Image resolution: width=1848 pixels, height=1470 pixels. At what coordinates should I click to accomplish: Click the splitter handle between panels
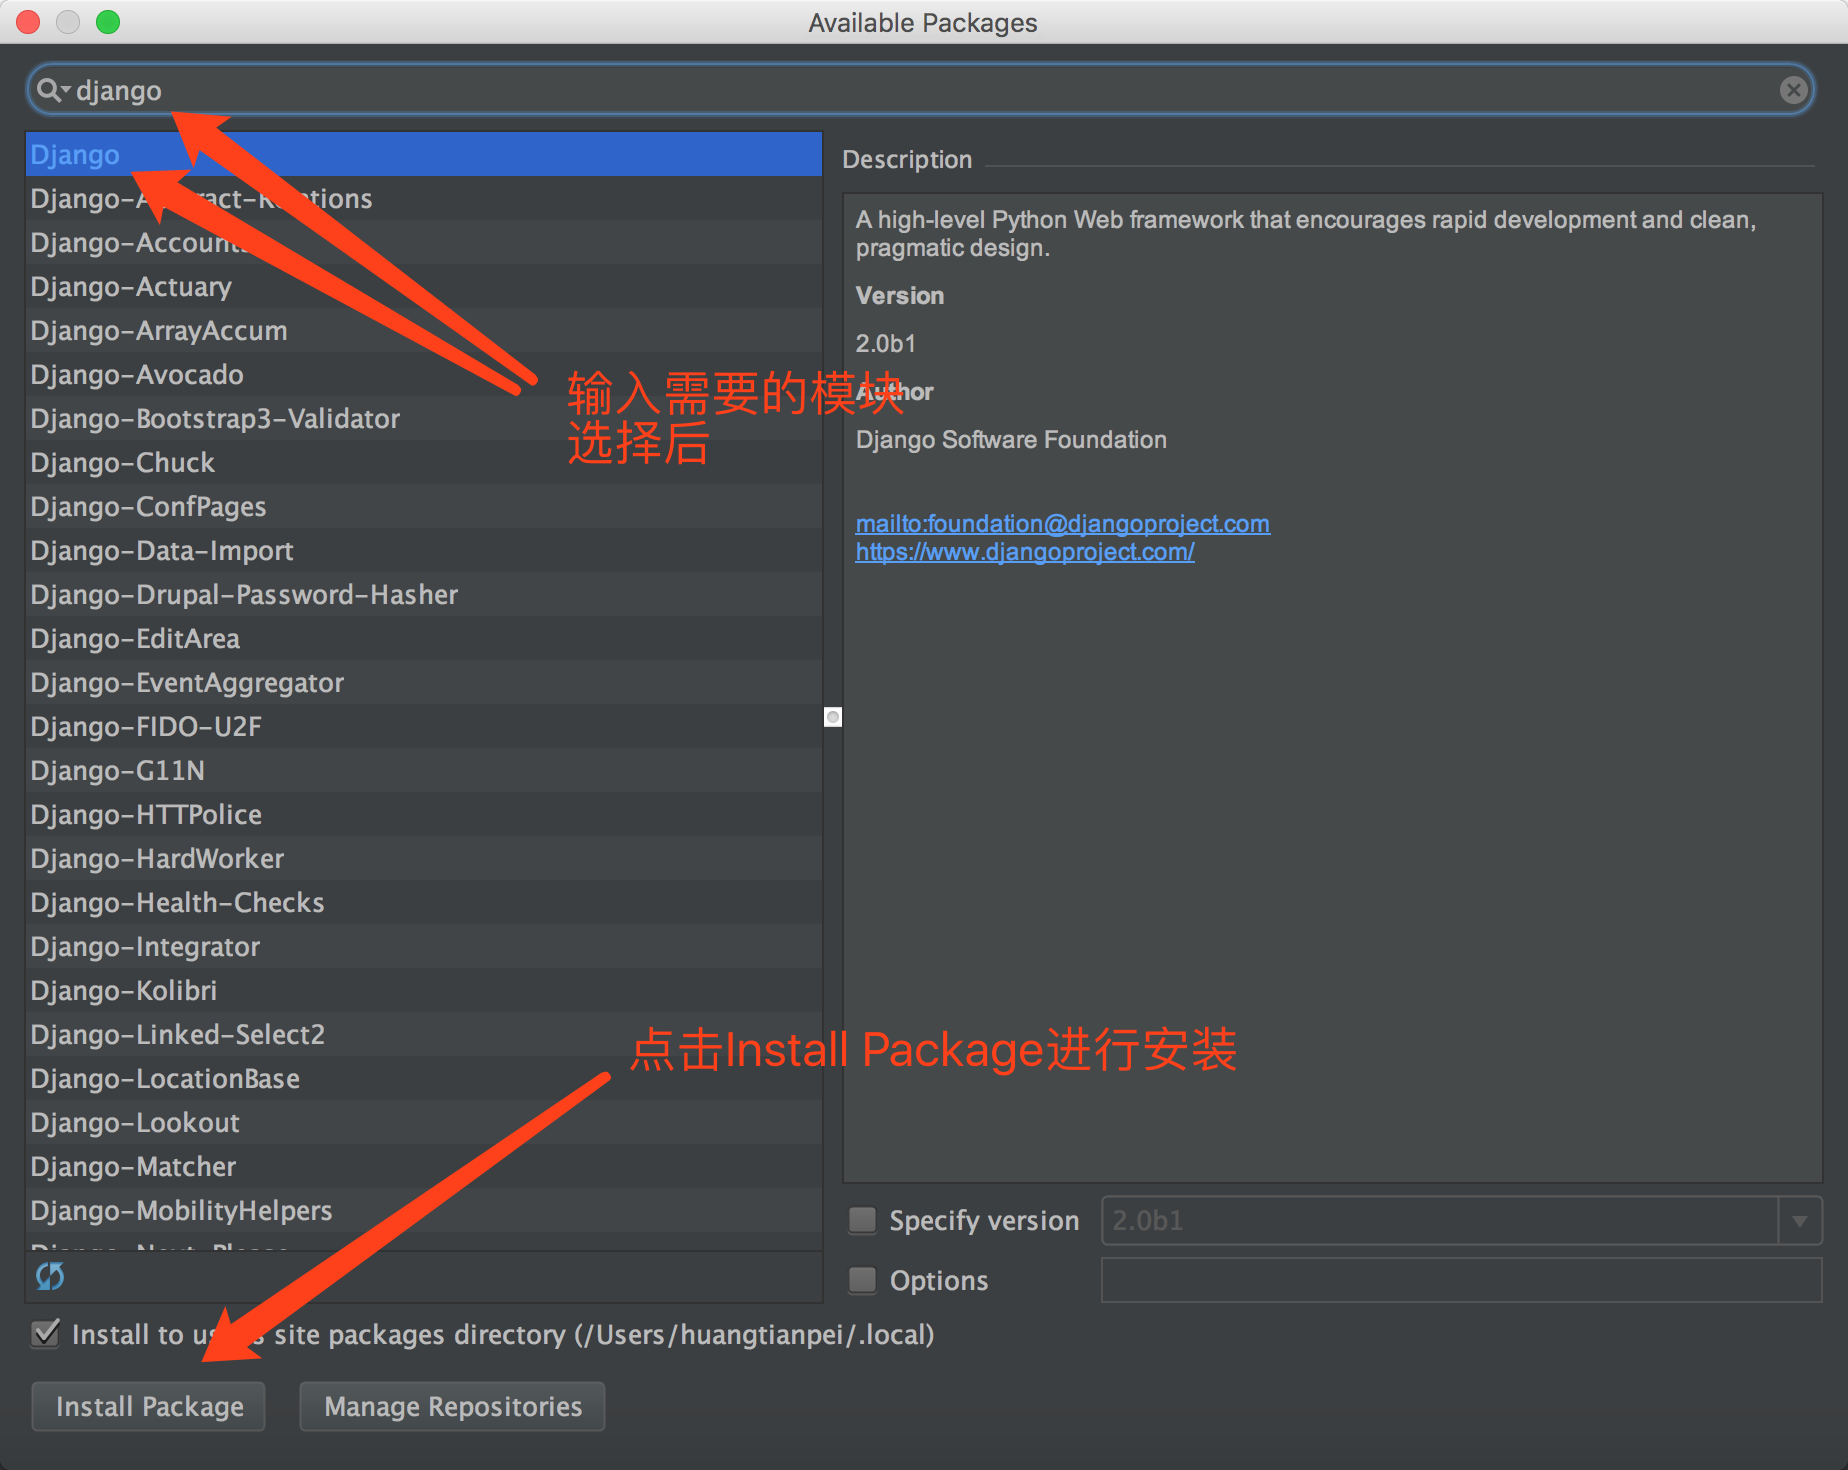[x=833, y=717]
